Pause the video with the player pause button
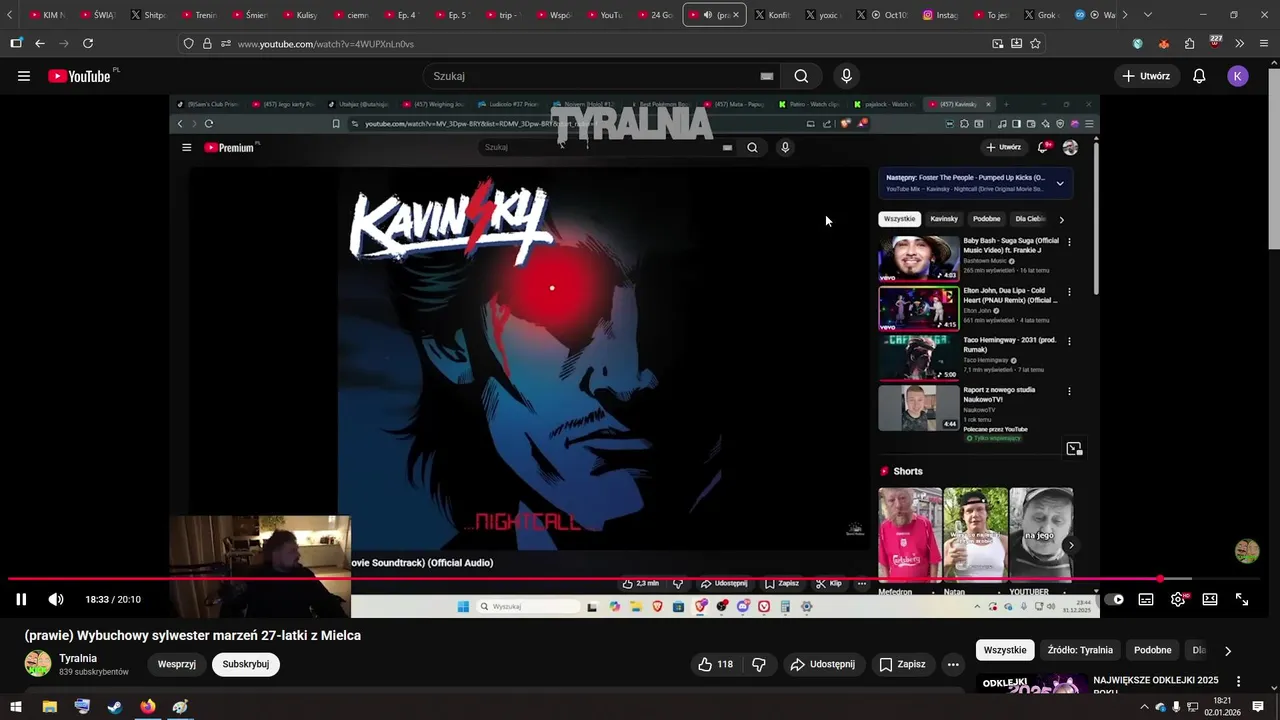This screenshot has height=720, width=1280. 21,599
